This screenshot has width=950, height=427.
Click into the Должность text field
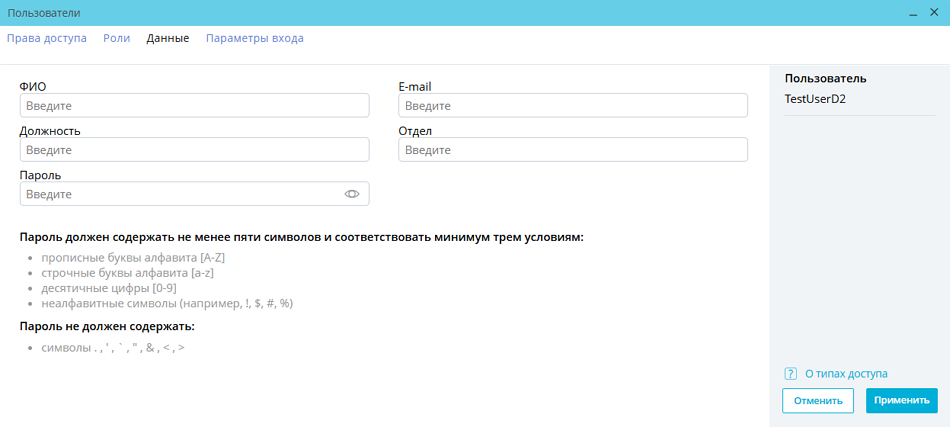pyautogui.click(x=194, y=150)
